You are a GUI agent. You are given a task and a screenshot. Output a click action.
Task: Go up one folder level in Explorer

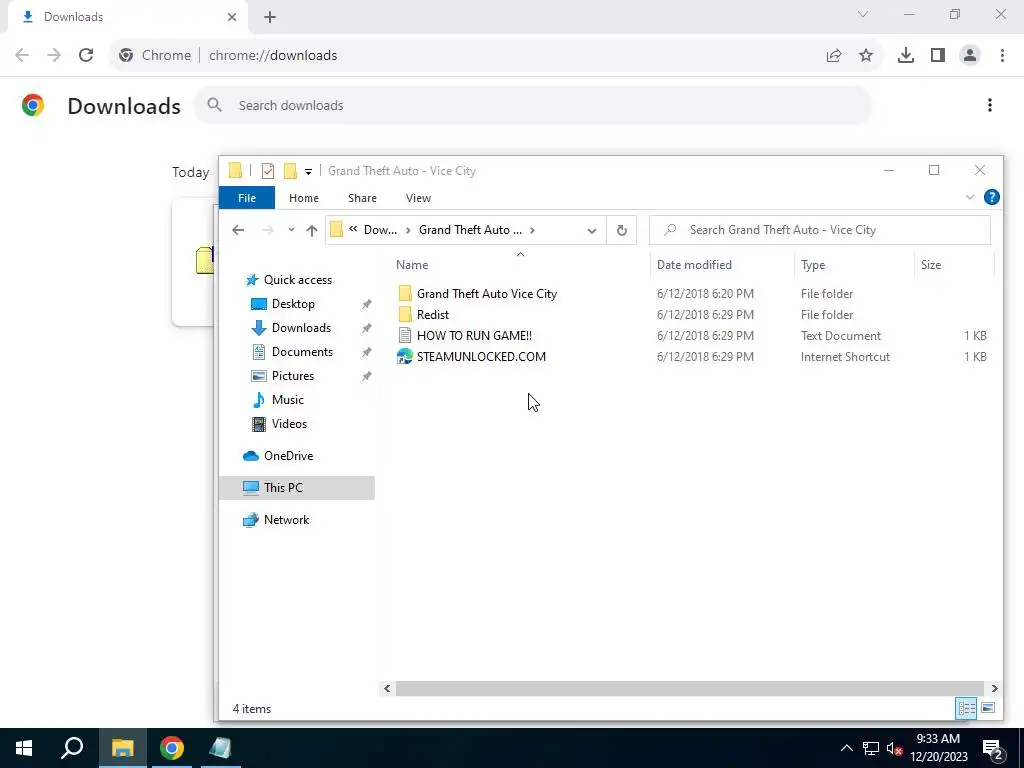click(312, 230)
